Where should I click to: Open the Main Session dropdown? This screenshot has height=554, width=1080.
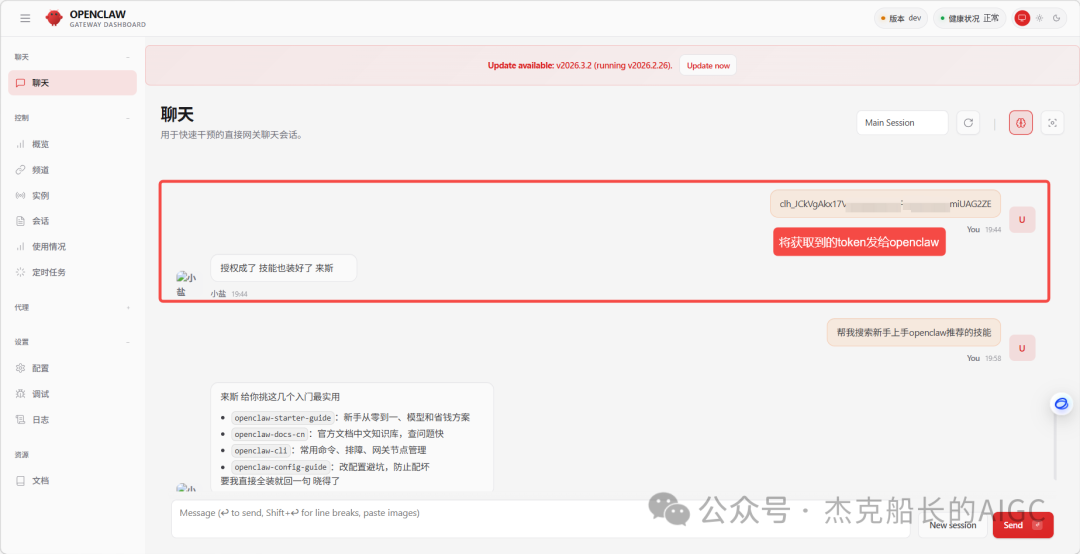[902, 123]
